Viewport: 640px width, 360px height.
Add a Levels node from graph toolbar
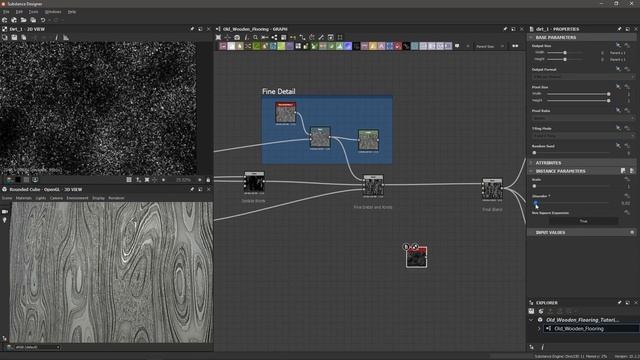point(339,46)
